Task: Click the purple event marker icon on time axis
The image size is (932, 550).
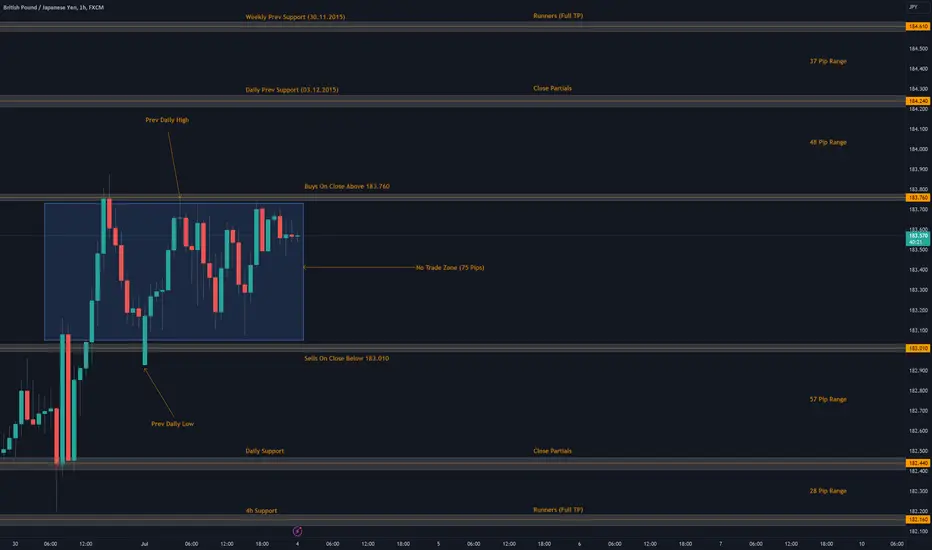Action: pos(297,531)
